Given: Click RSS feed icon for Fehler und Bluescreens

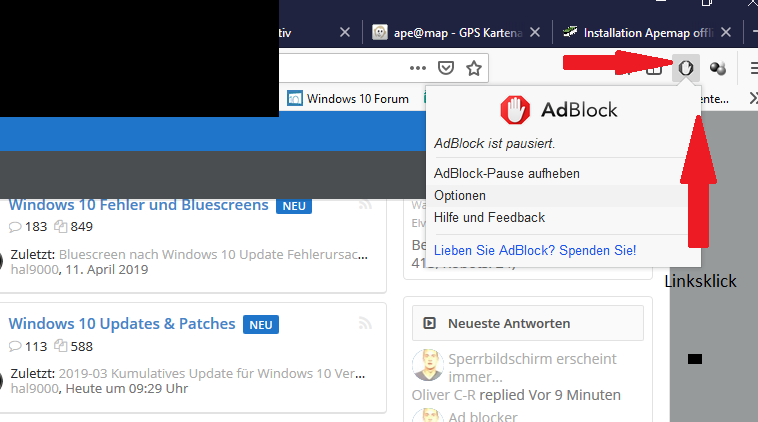Looking at the screenshot, I should (x=365, y=204).
